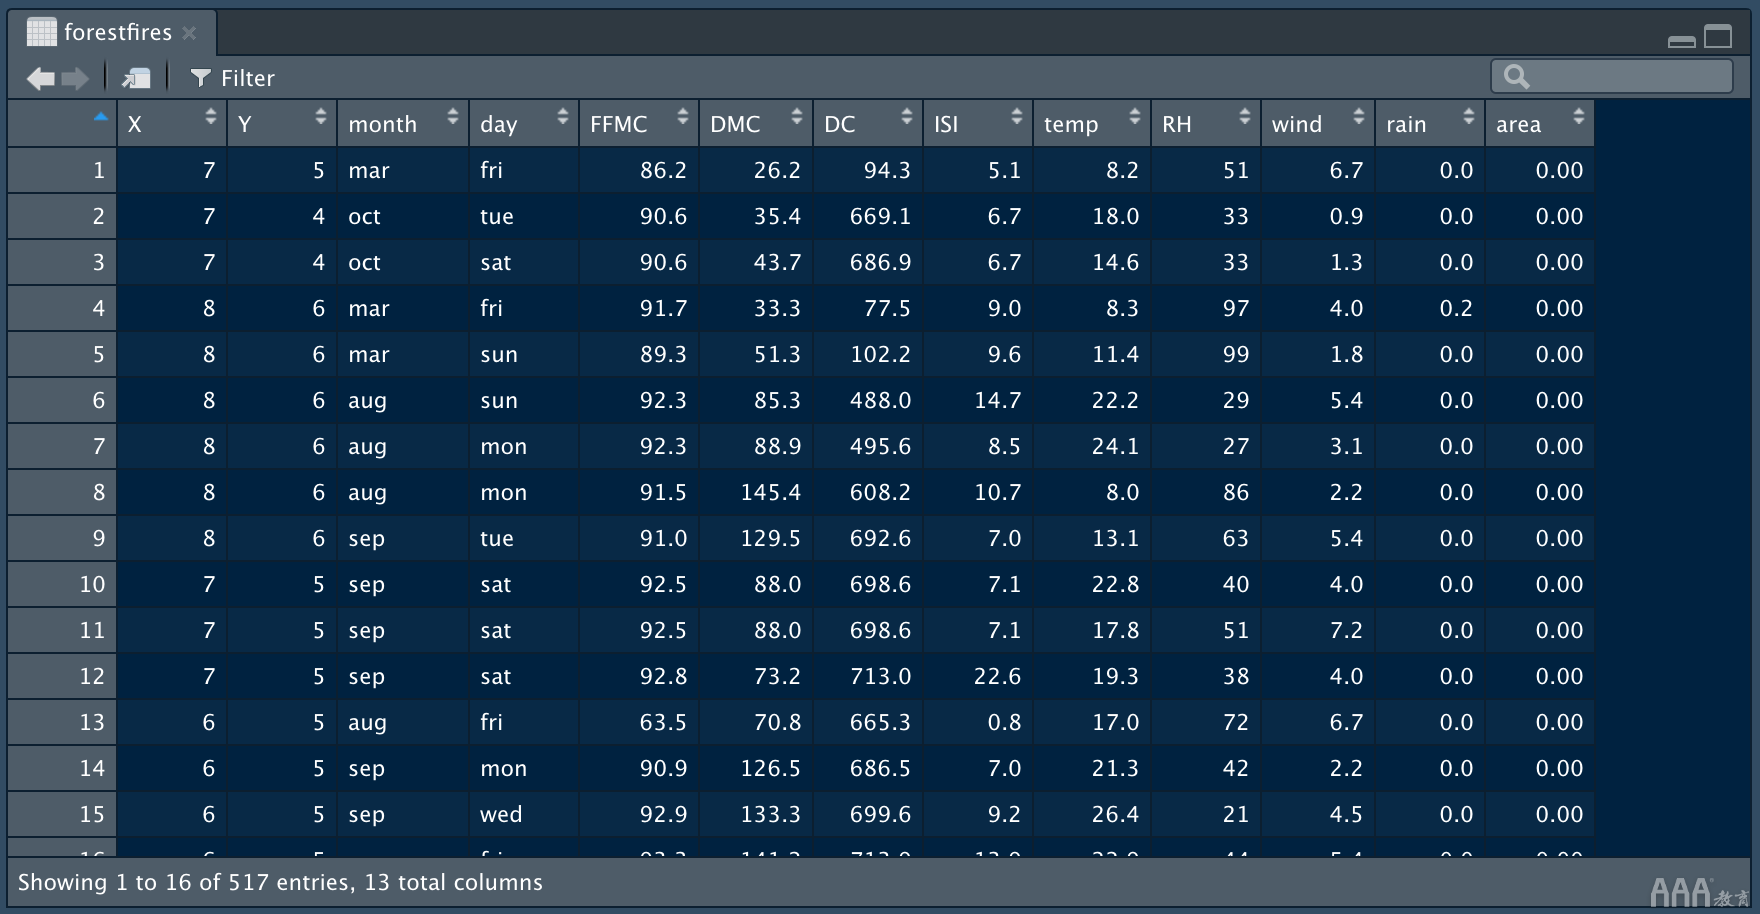This screenshot has width=1760, height=914.
Task: Sort by row index column arrow
Action: tap(100, 117)
